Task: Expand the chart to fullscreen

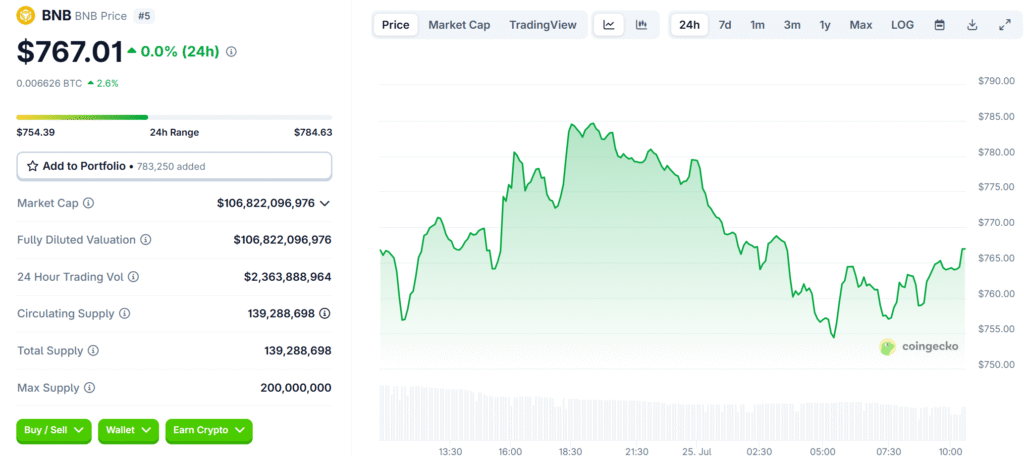Action: click(1004, 25)
